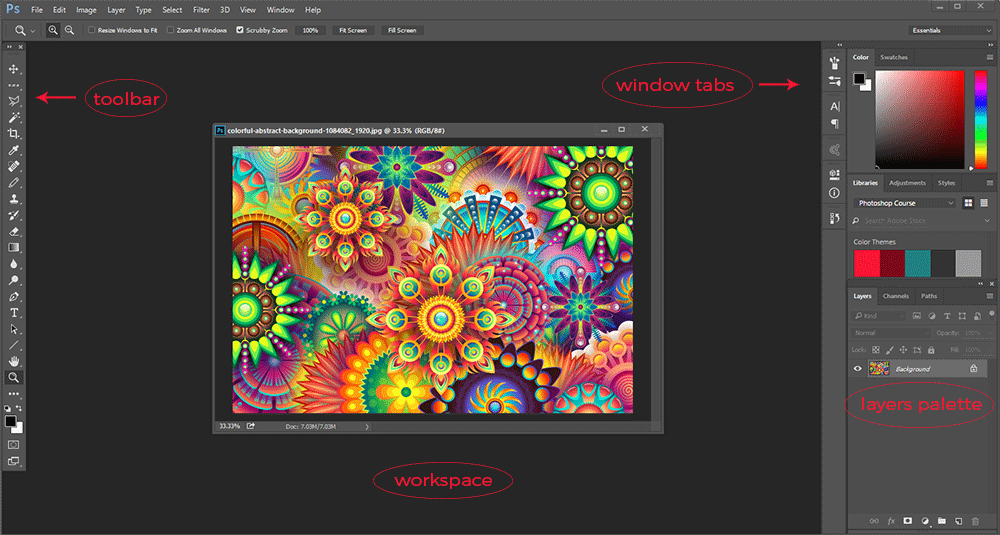The height and width of the screenshot is (535, 1000).
Task: Select the Eyedropper tool
Action: tap(13, 150)
